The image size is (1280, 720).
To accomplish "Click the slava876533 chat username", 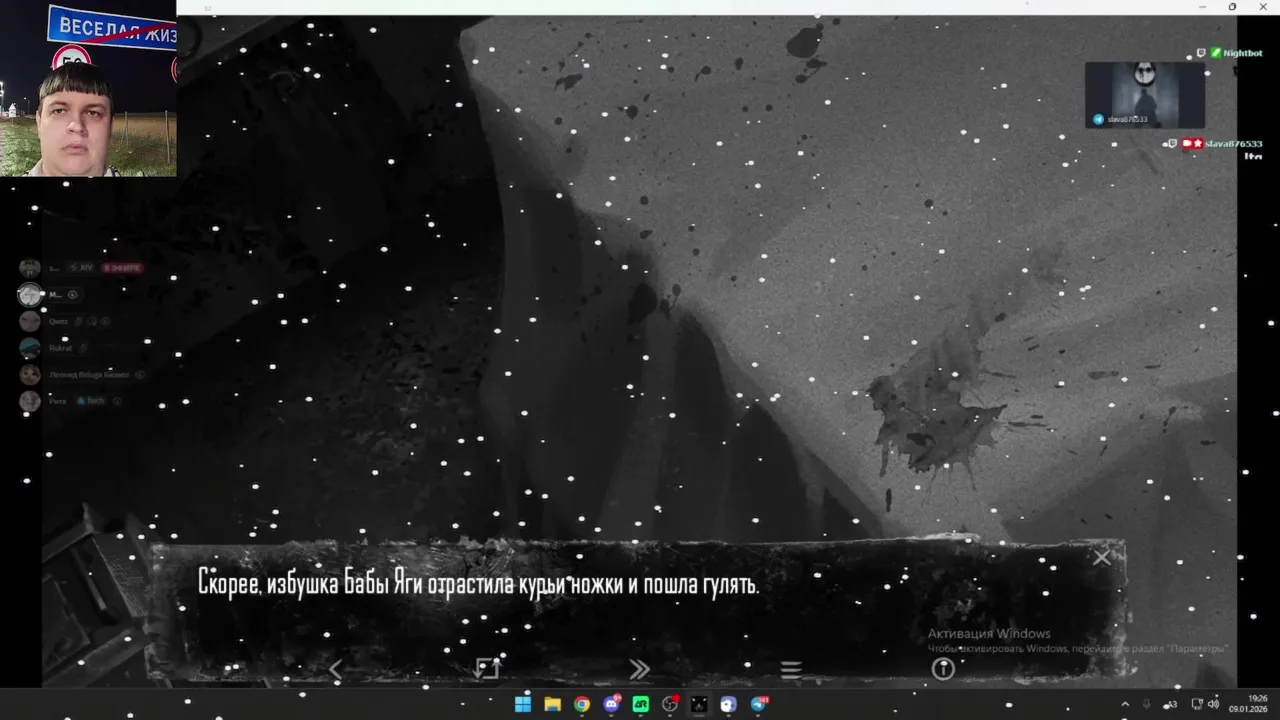I will coord(1233,144).
